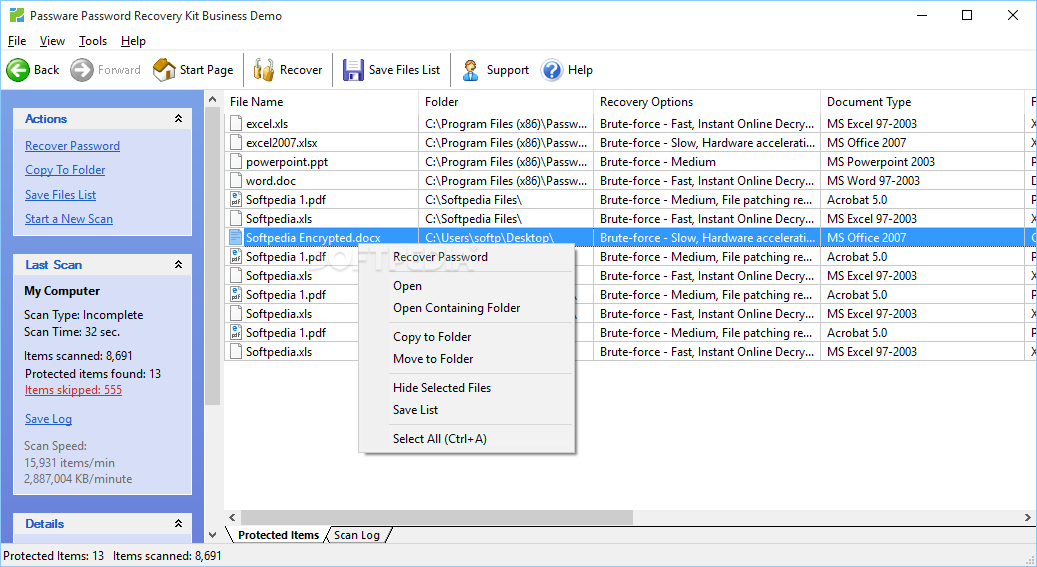
Task: Sort by the Recovery Options column header
Action: [x=707, y=102]
